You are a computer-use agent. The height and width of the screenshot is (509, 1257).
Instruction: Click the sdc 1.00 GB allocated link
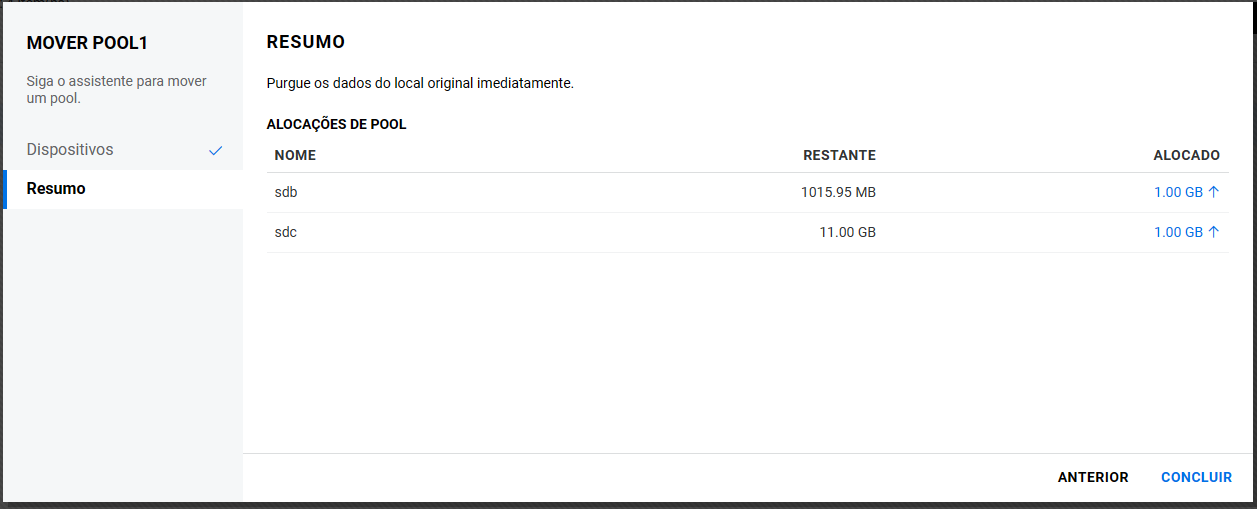point(1178,232)
